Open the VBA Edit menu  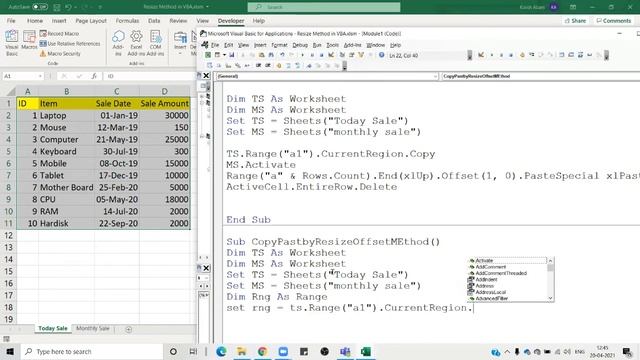[229, 45]
